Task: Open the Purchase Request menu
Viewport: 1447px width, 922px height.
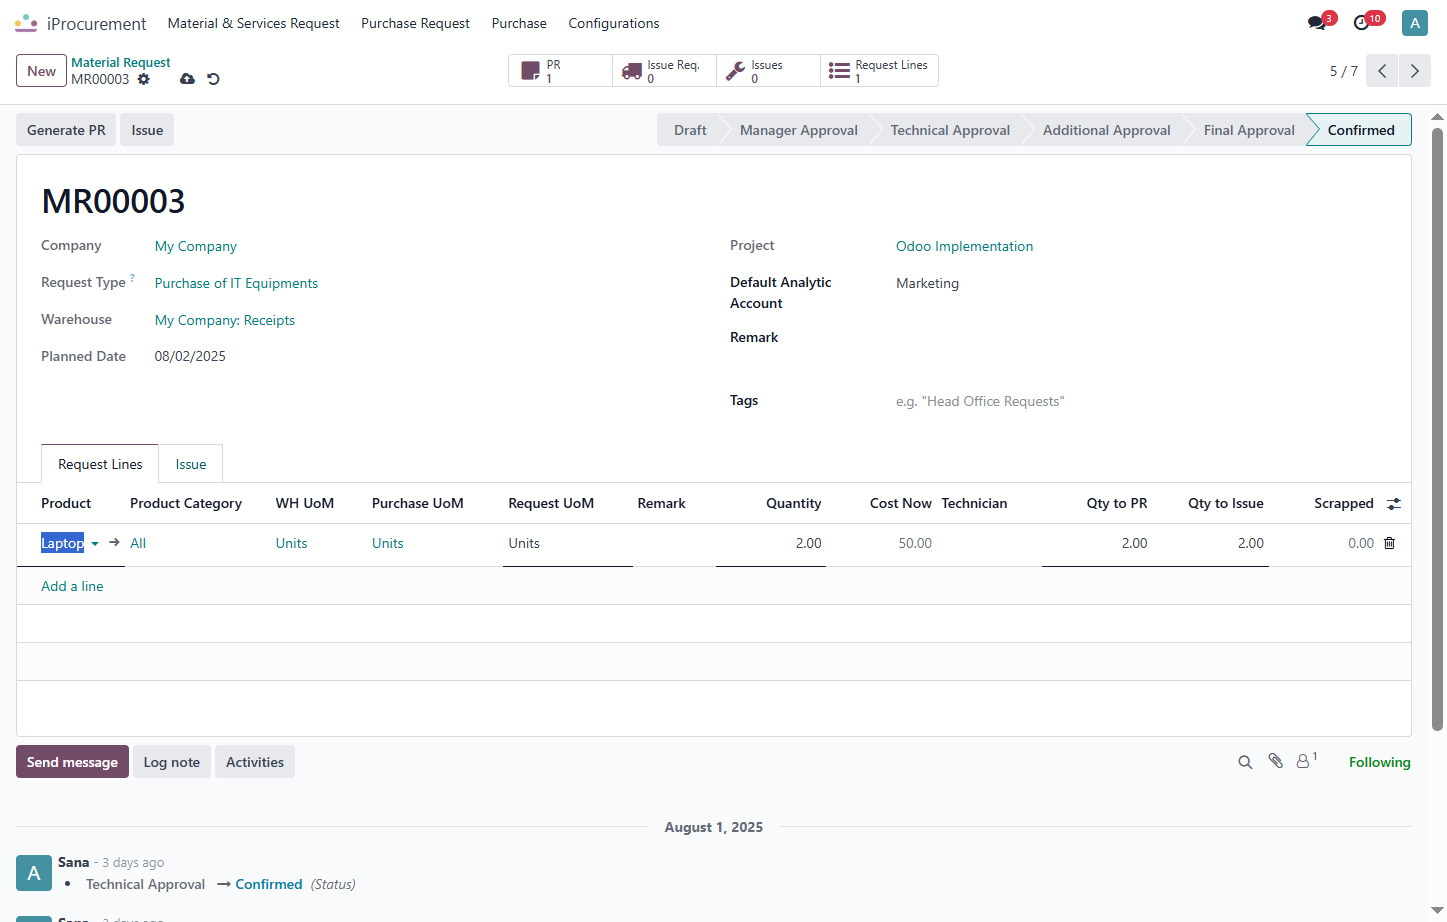Action: pyautogui.click(x=415, y=23)
